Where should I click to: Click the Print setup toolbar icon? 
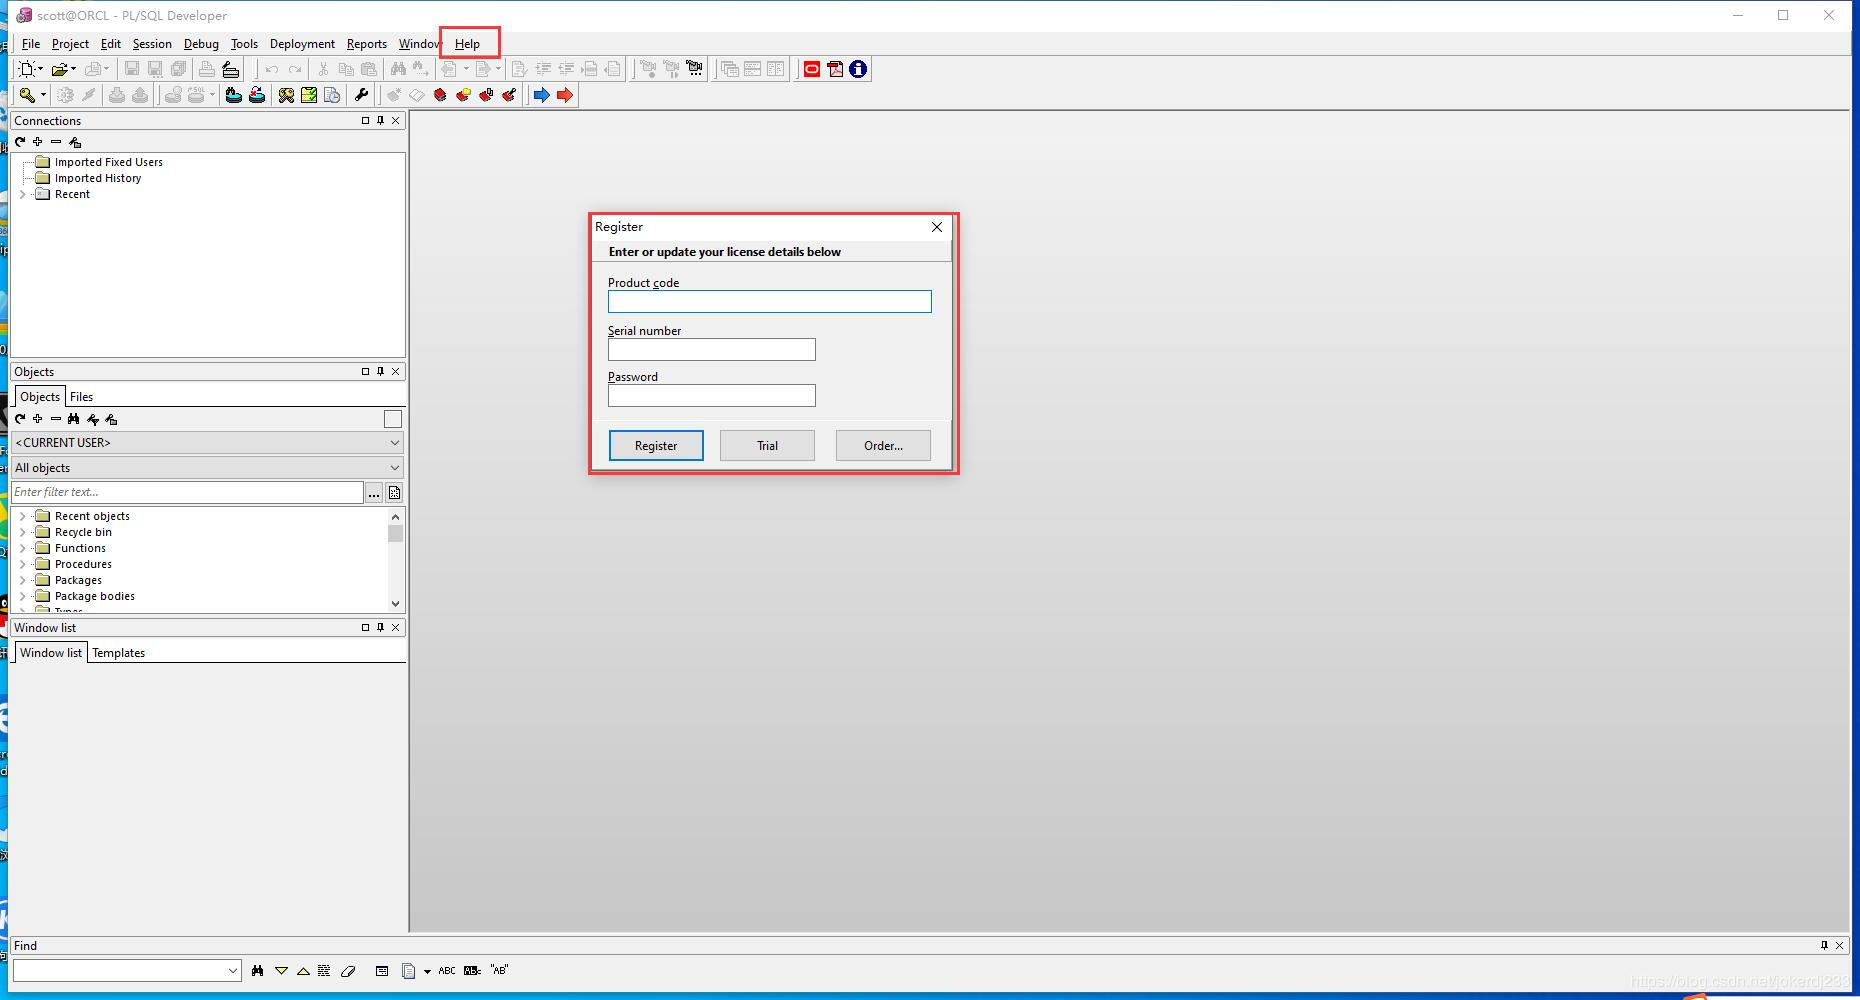coord(230,69)
